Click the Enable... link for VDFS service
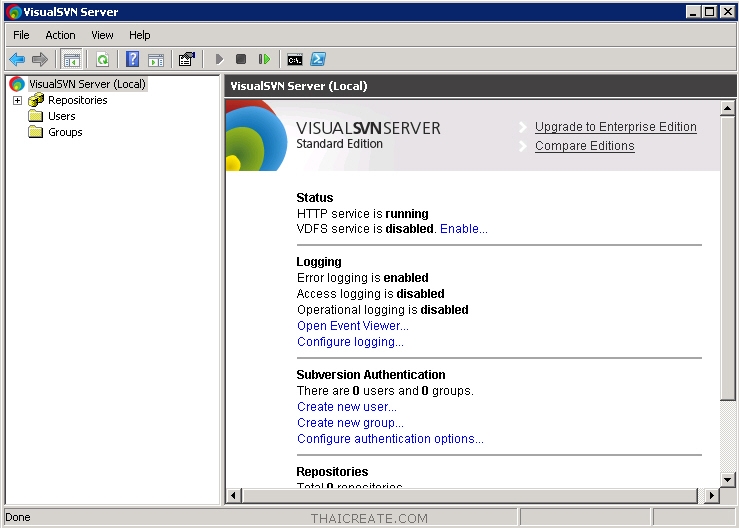The image size is (739, 528). click(463, 229)
